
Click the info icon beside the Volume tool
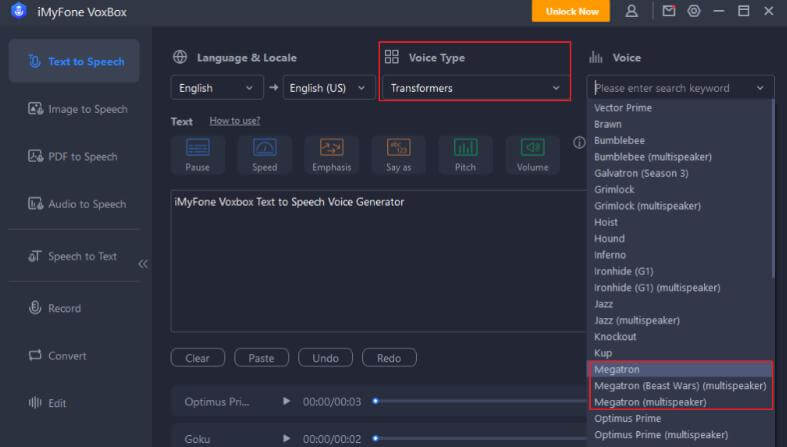[579, 142]
